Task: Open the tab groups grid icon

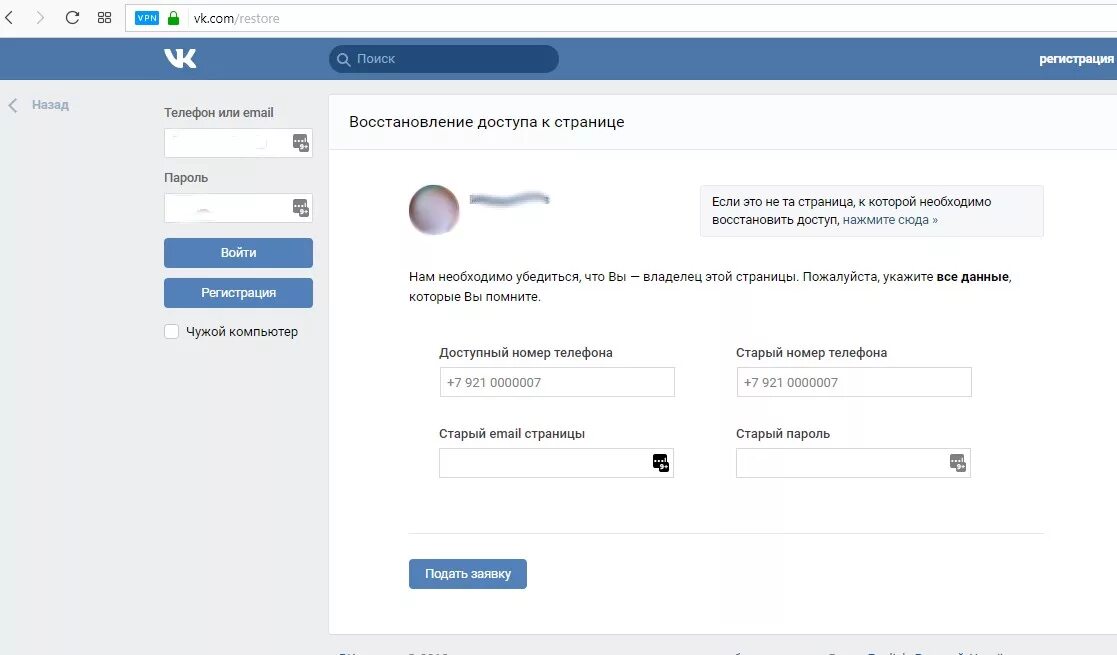Action: [x=104, y=17]
